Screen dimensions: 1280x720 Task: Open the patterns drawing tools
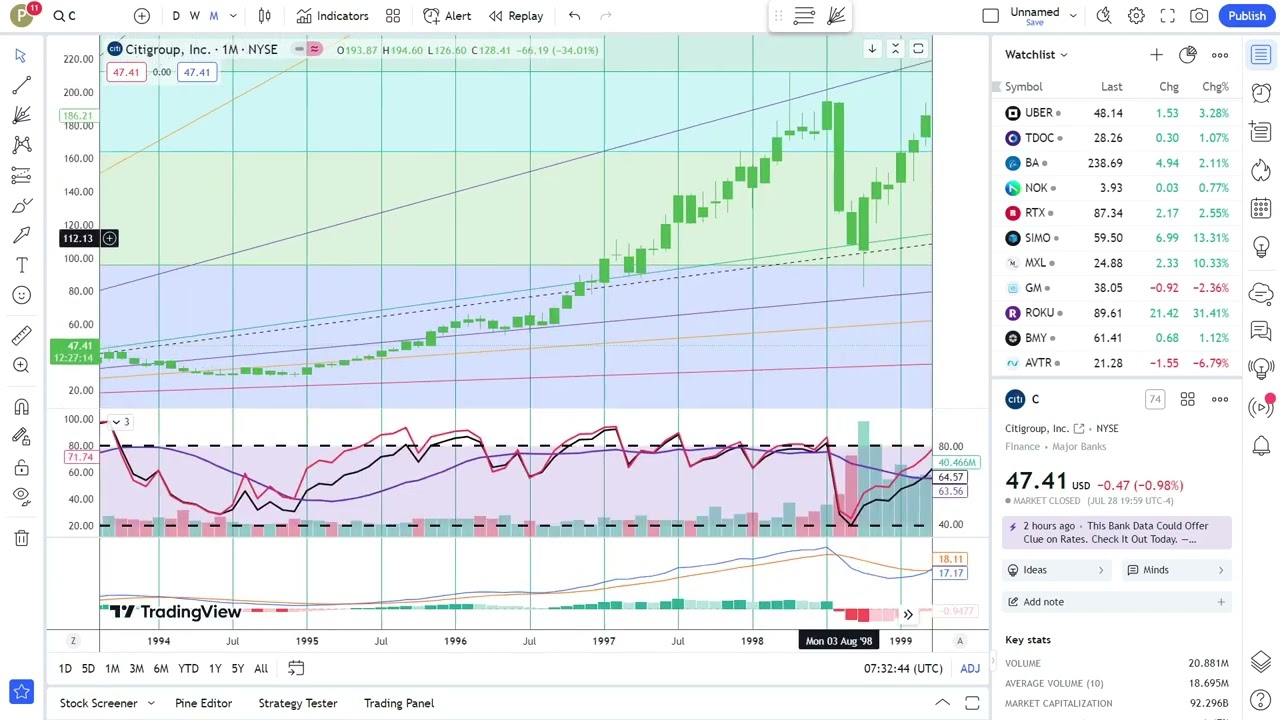tap(21, 145)
